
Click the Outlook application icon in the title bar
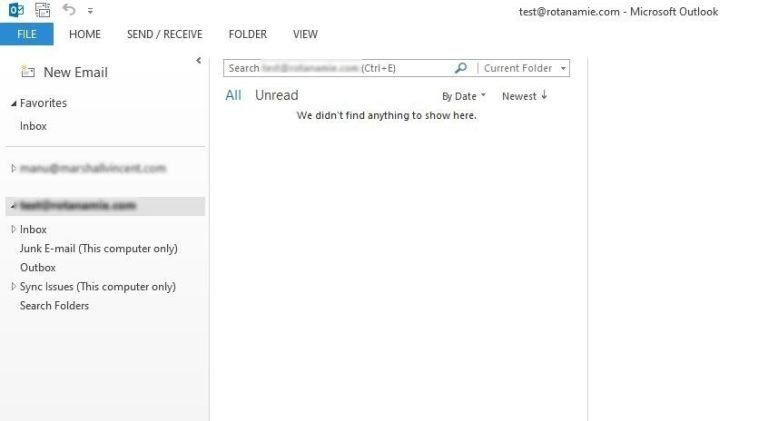click(x=16, y=10)
